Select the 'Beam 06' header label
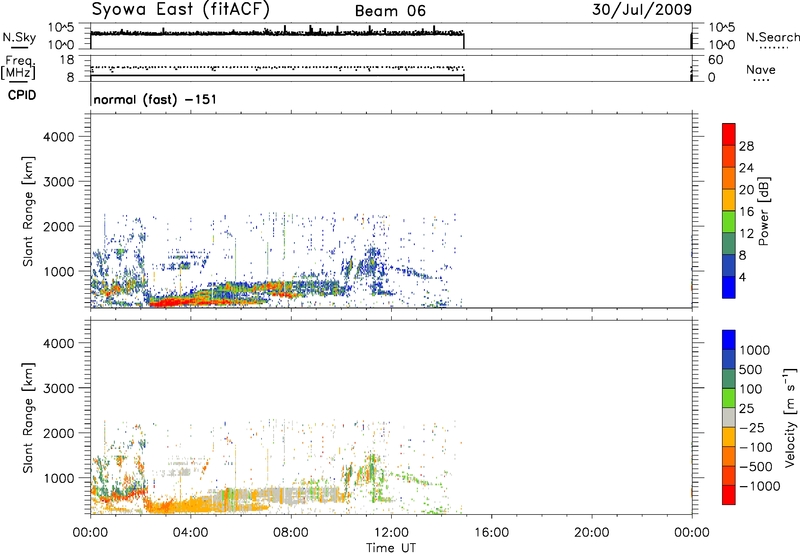The height and width of the screenshot is (554, 800). coord(390,11)
